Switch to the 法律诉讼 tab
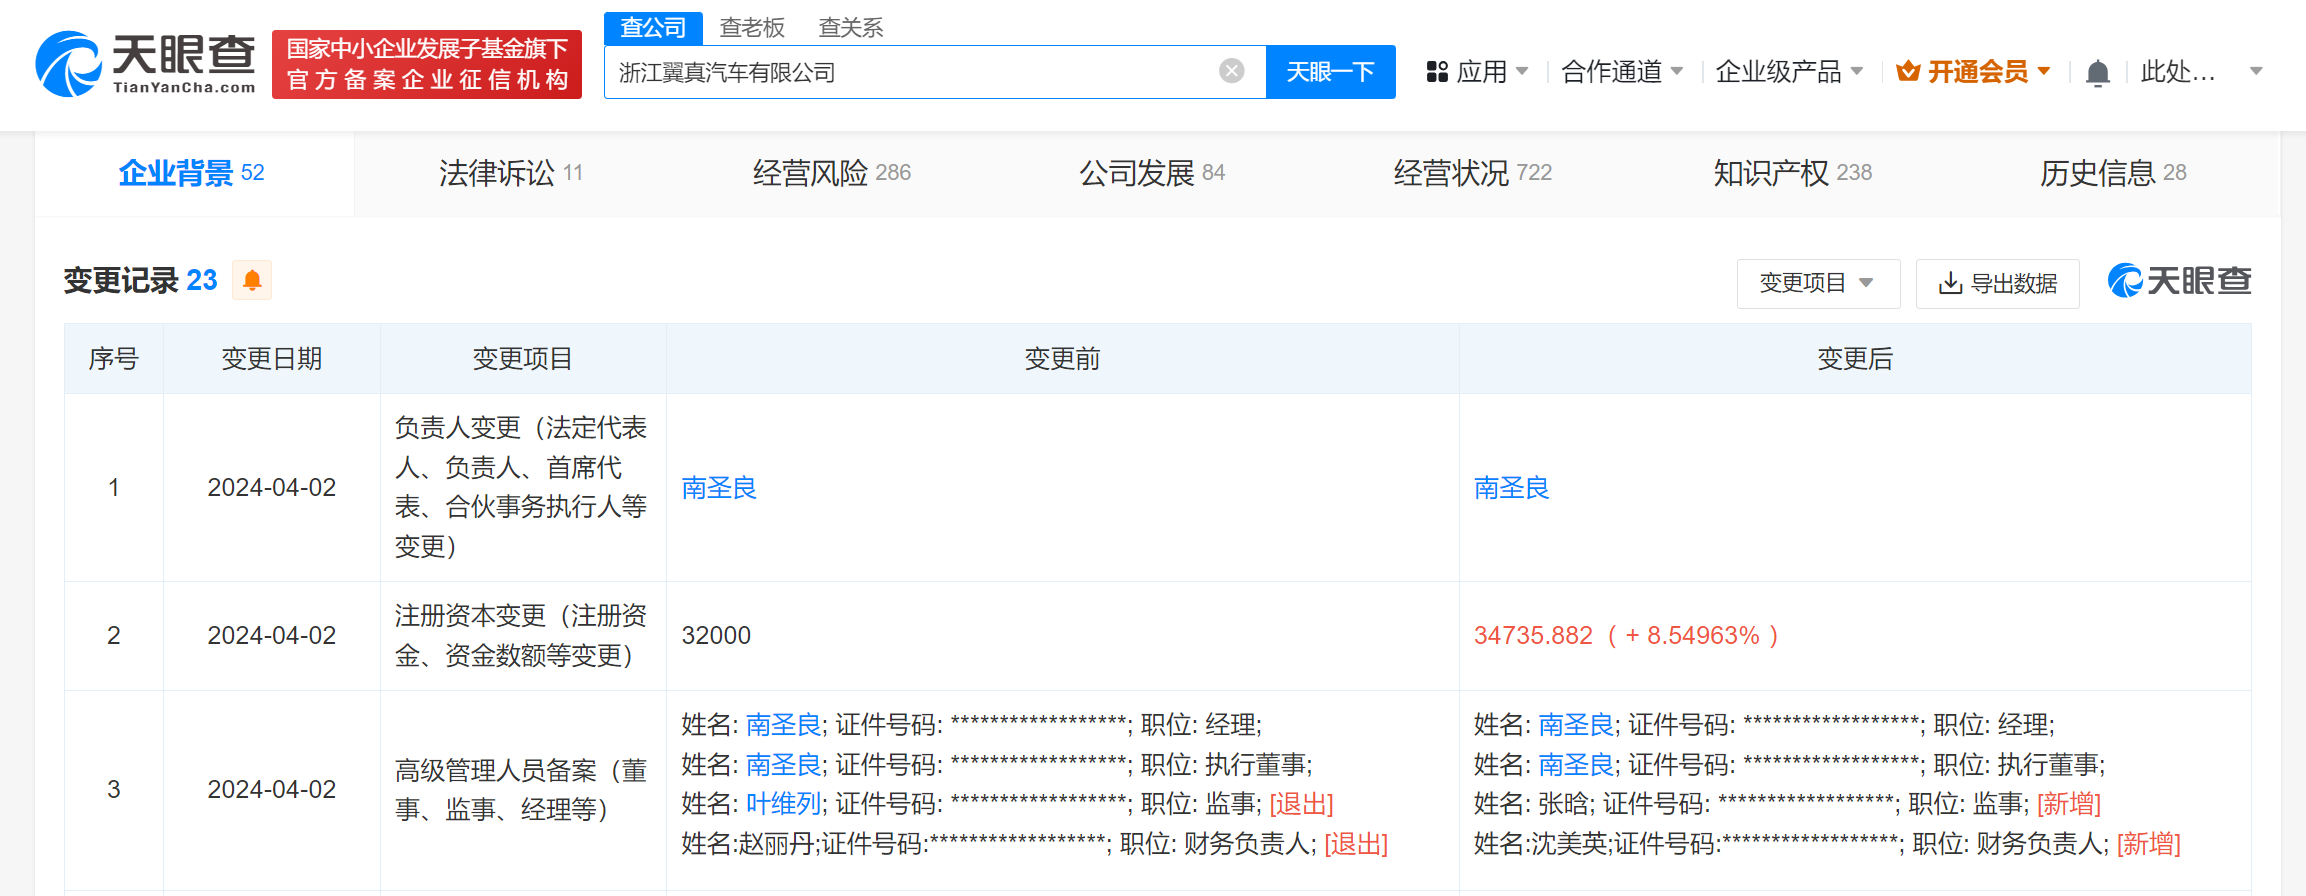 tap(510, 173)
